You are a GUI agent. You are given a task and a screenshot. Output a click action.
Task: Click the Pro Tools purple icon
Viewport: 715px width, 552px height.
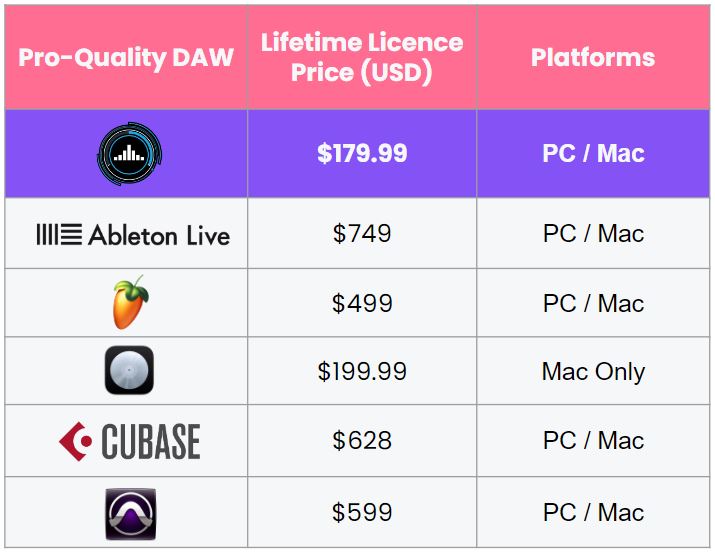click(129, 512)
